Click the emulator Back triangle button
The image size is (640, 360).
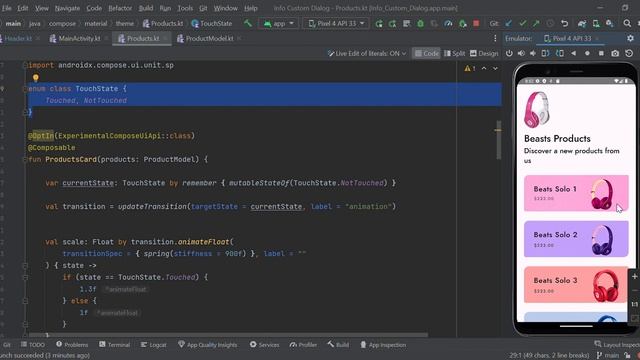(x=573, y=53)
